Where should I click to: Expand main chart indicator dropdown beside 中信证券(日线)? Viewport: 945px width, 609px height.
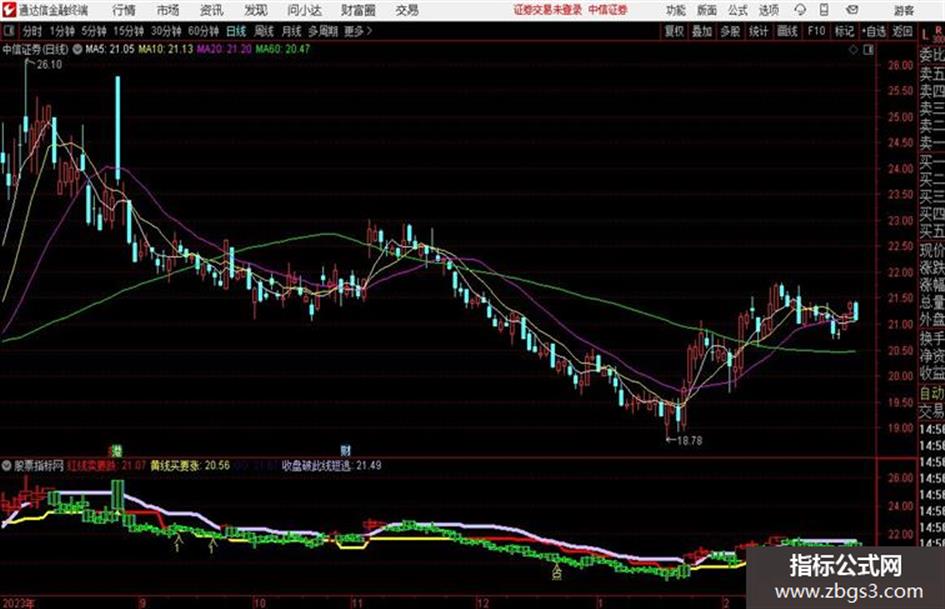[x=77, y=49]
